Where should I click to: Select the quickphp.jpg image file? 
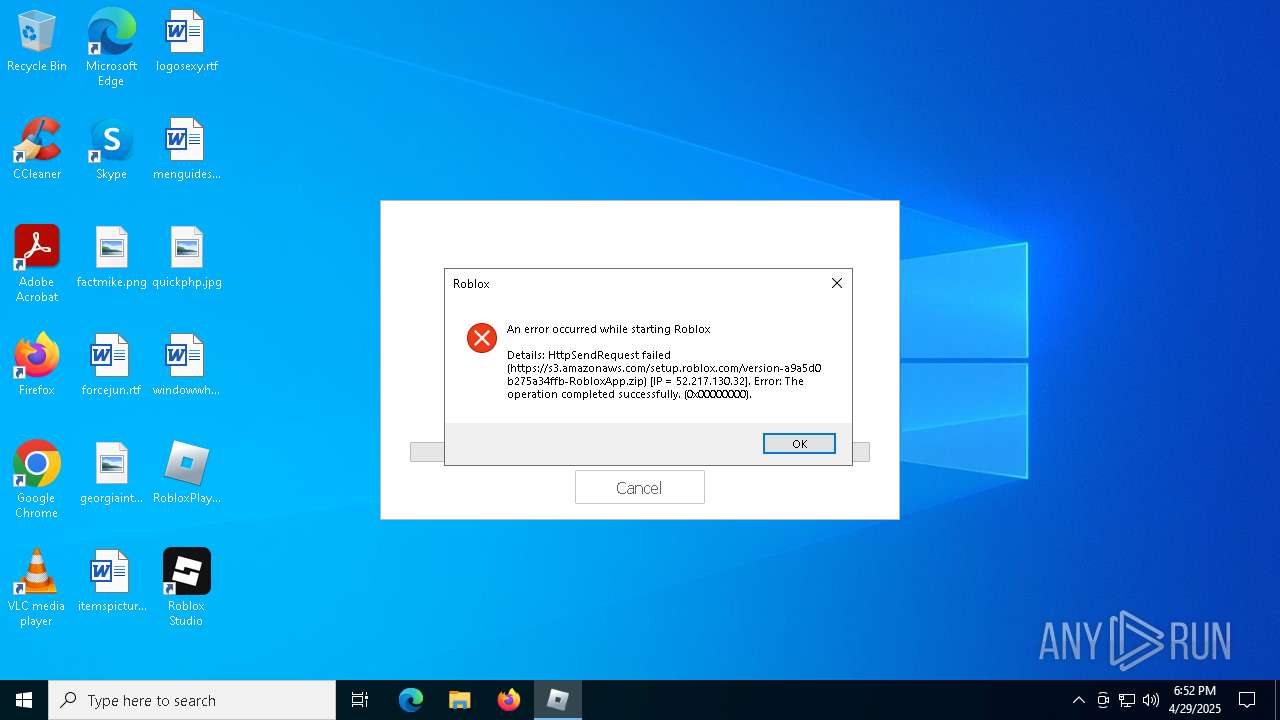tap(186, 257)
